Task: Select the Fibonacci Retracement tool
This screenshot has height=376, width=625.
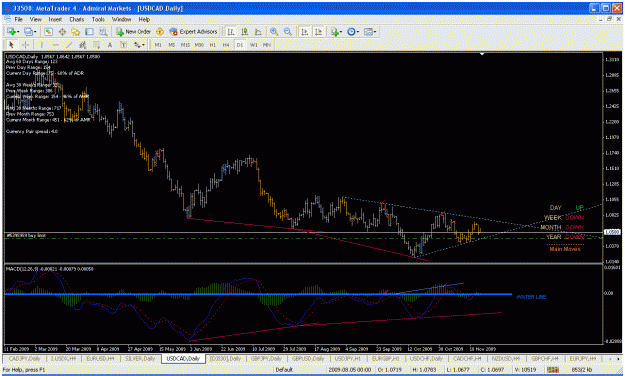Action: point(96,45)
